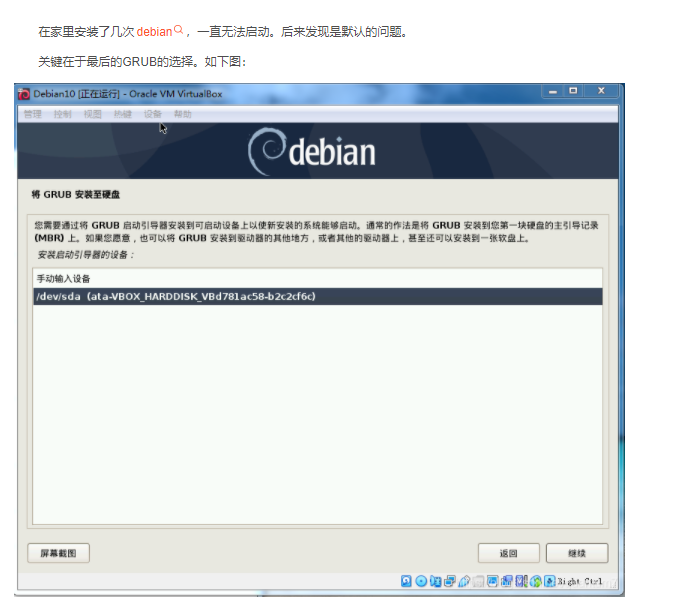Click the keyboard host key icon
683x608 pixels.
[x=549, y=581]
